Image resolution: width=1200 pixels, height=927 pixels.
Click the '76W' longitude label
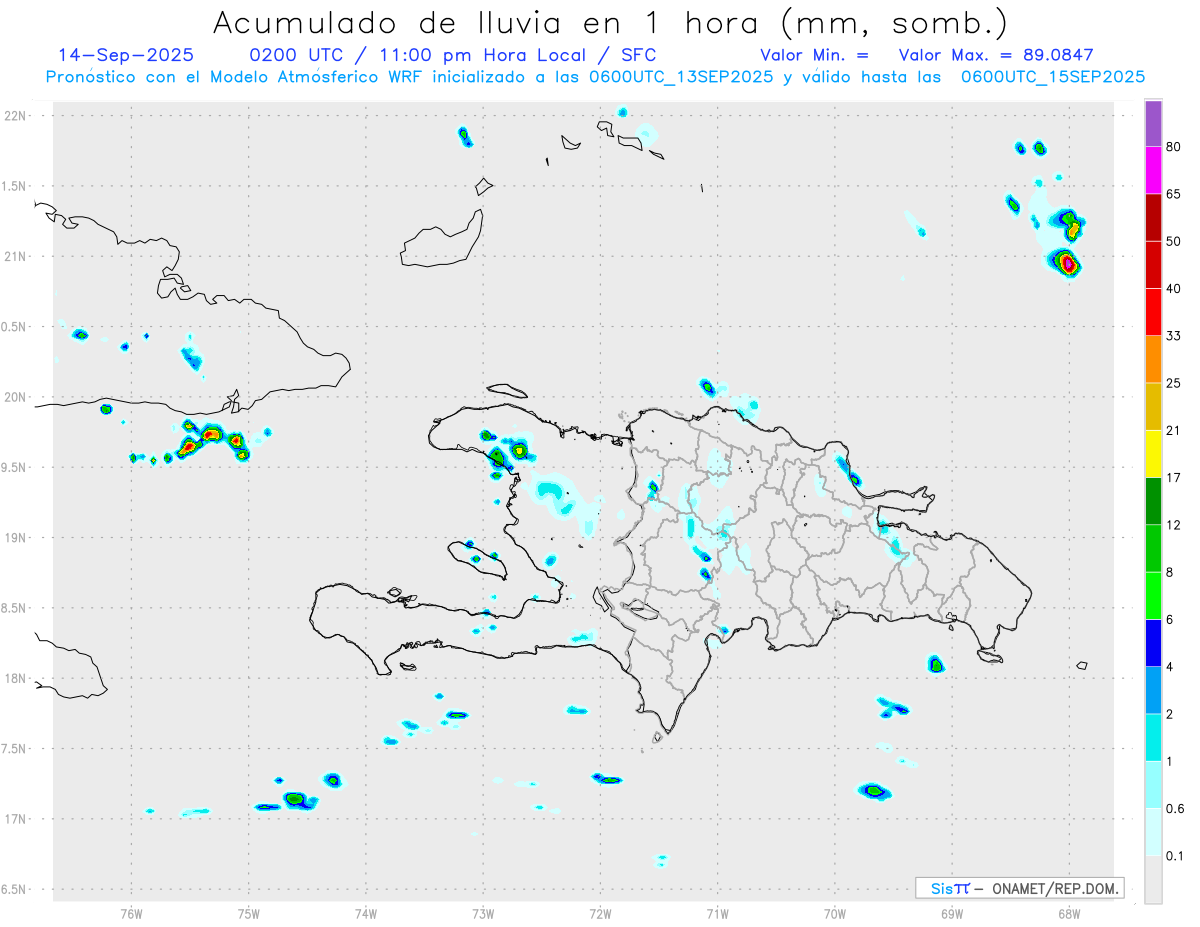[131, 913]
